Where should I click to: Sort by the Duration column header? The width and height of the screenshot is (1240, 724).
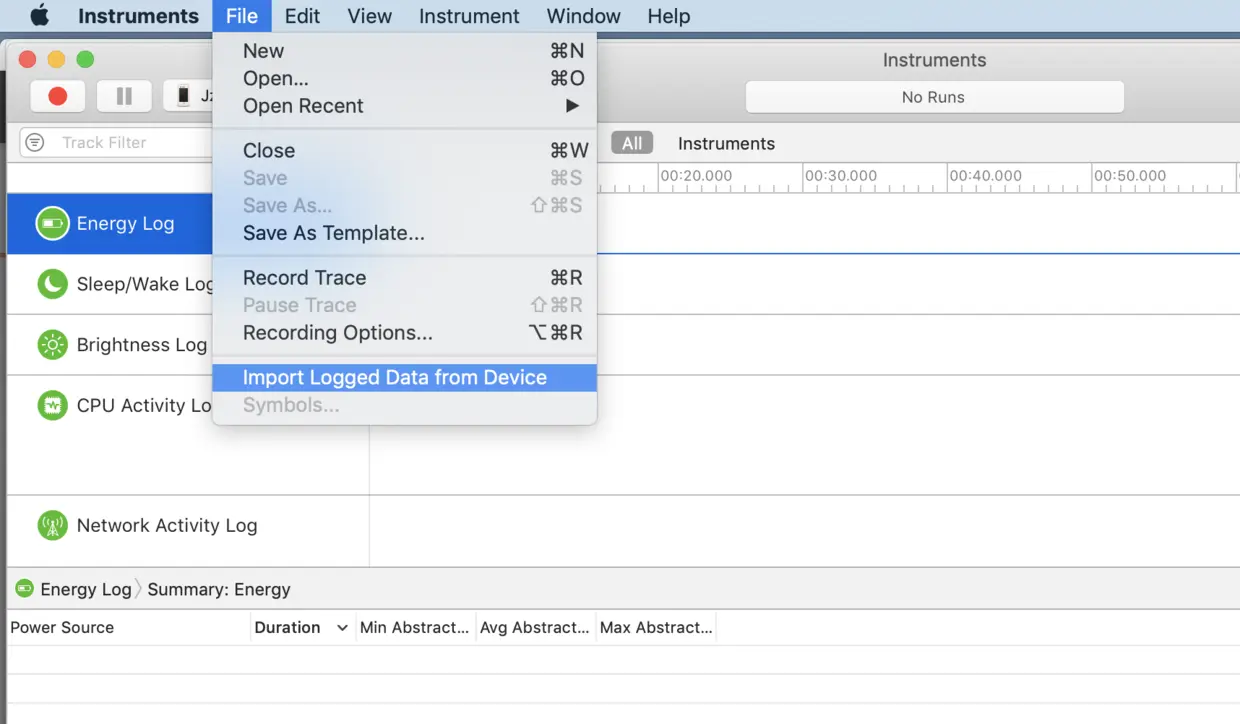[x=302, y=627]
